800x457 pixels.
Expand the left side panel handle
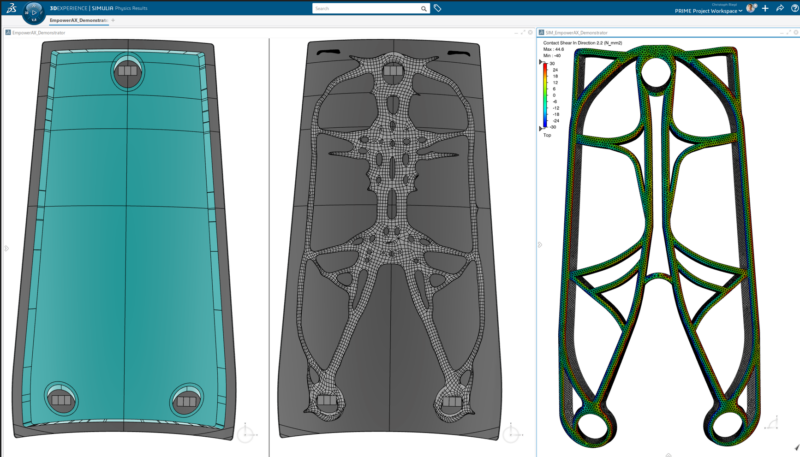click(x=4, y=249)
